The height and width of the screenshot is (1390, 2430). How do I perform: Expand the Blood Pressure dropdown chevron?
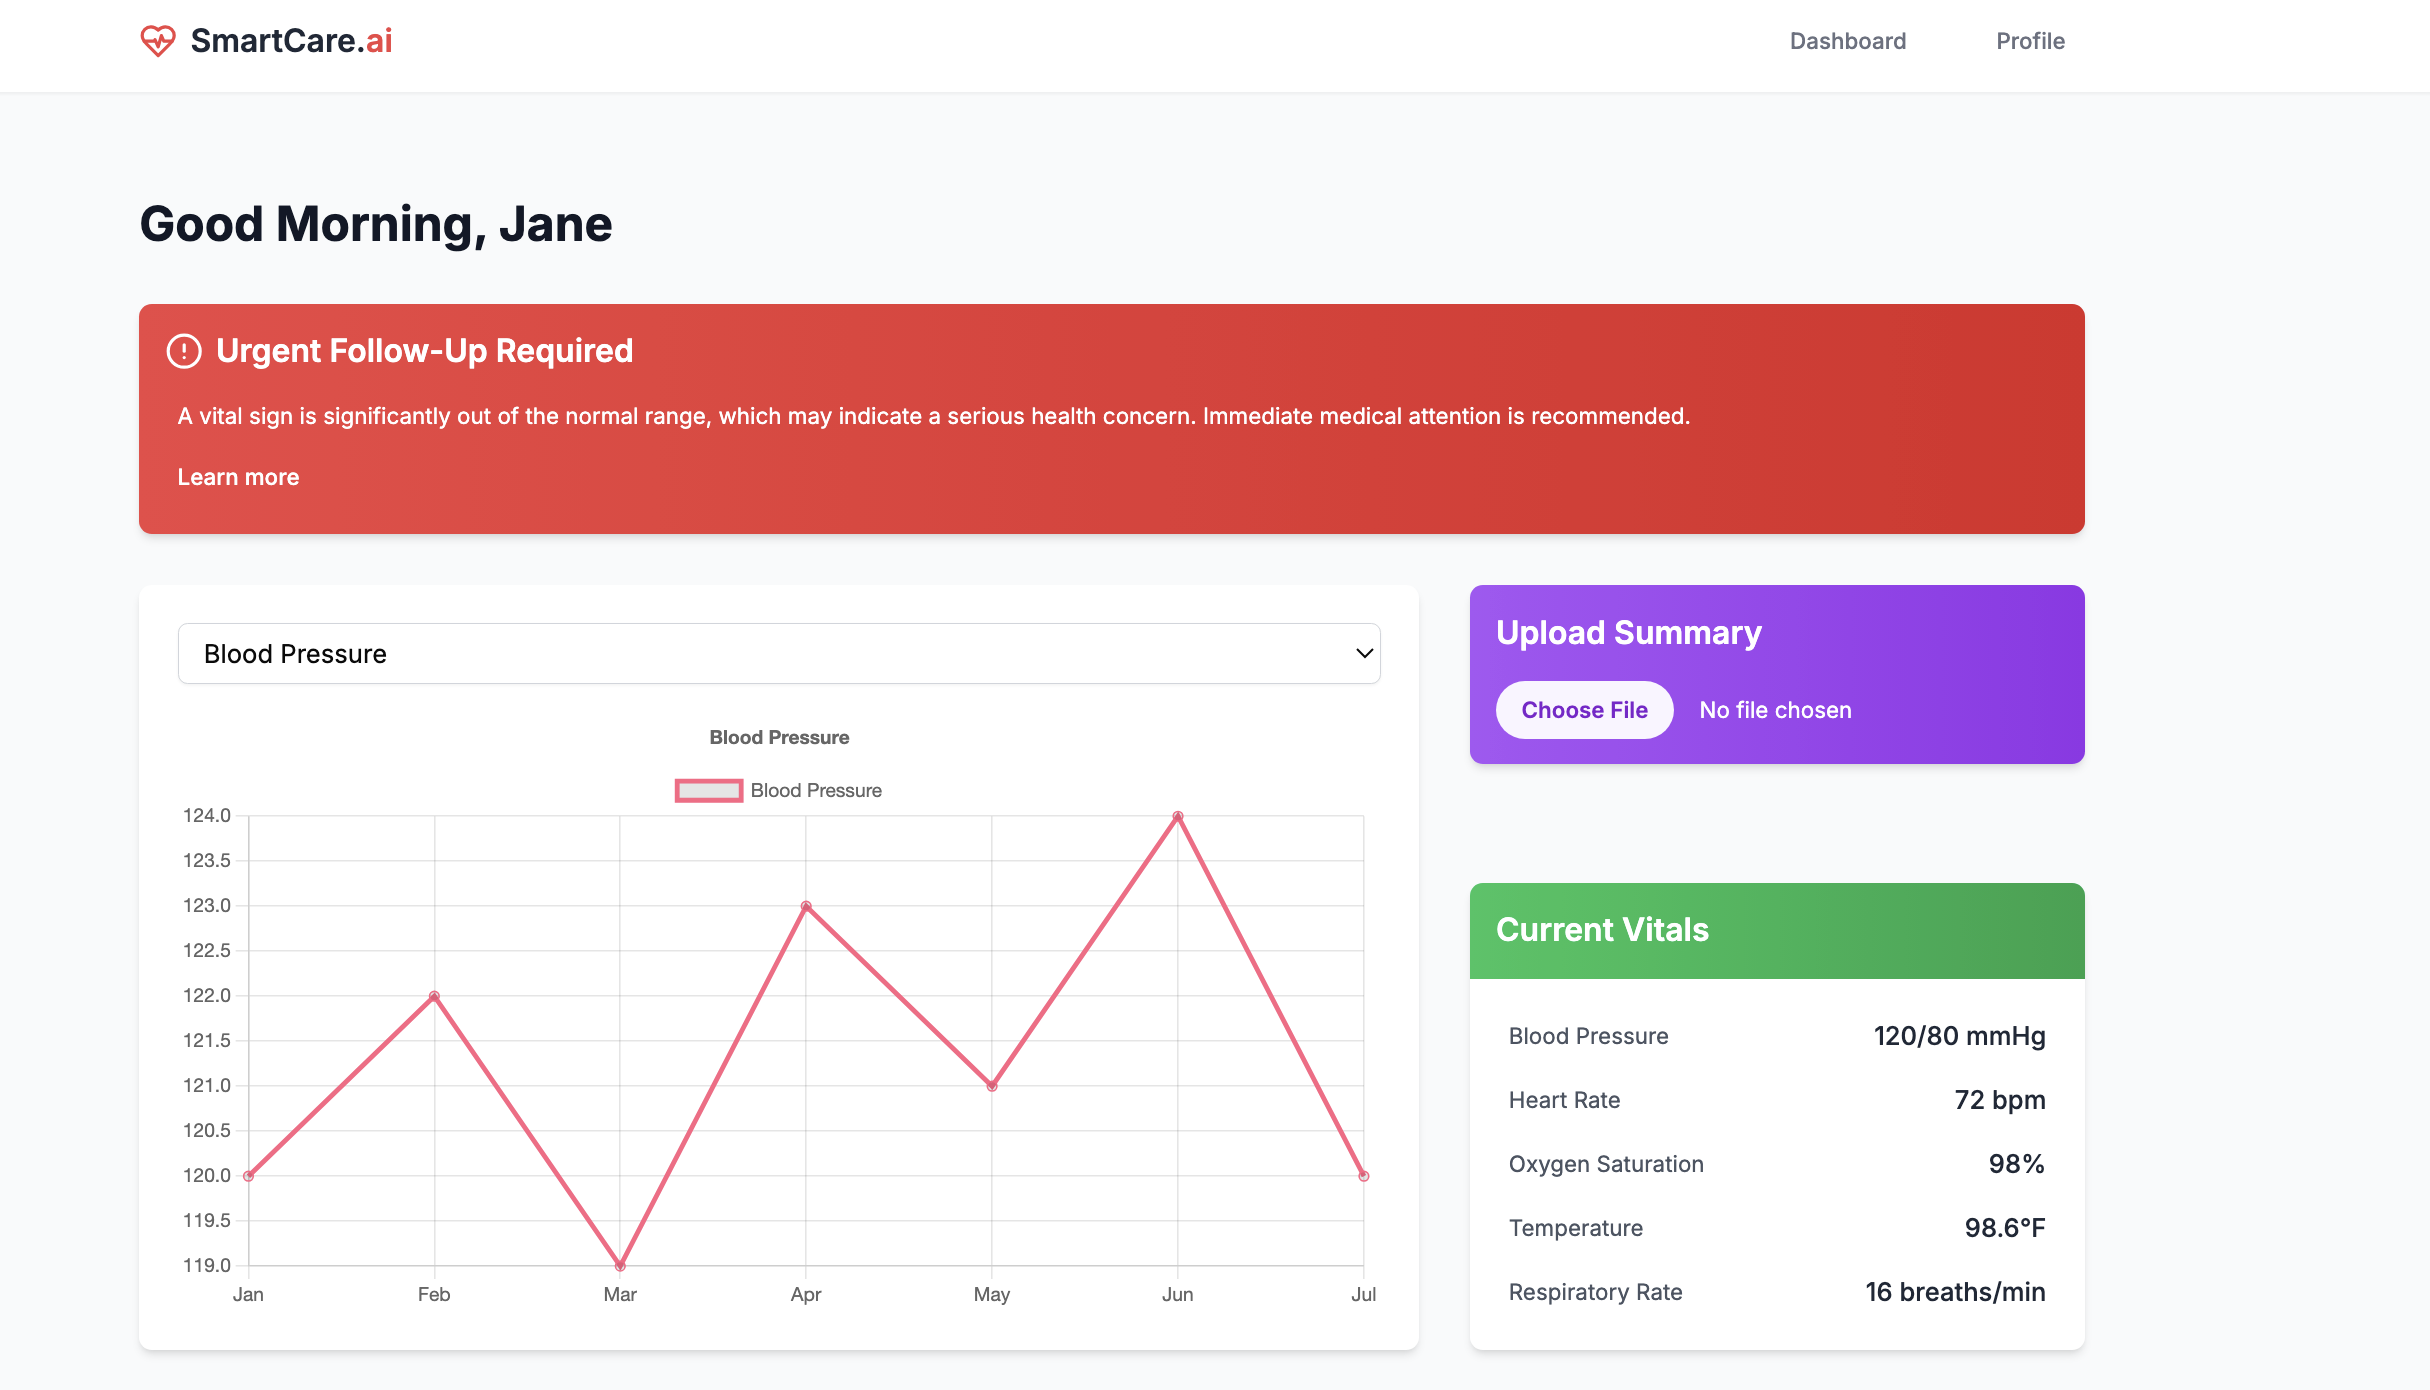pos(1364,654)
